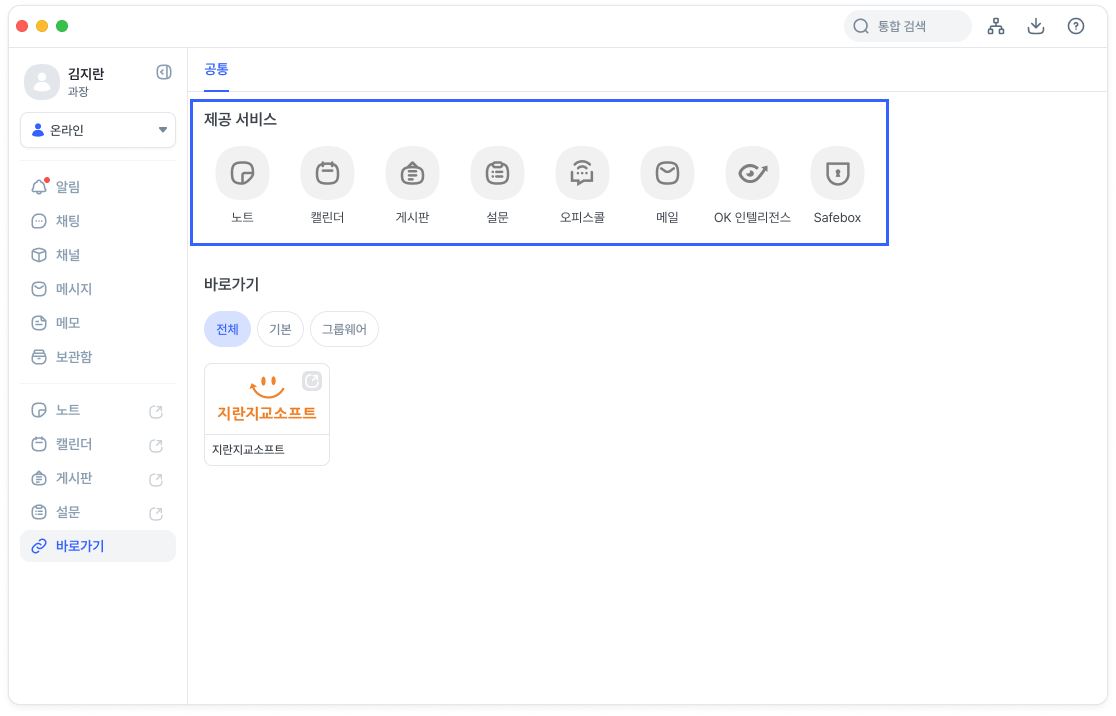
Task: Open the 메일 service icon
Action: click(667, 172)
